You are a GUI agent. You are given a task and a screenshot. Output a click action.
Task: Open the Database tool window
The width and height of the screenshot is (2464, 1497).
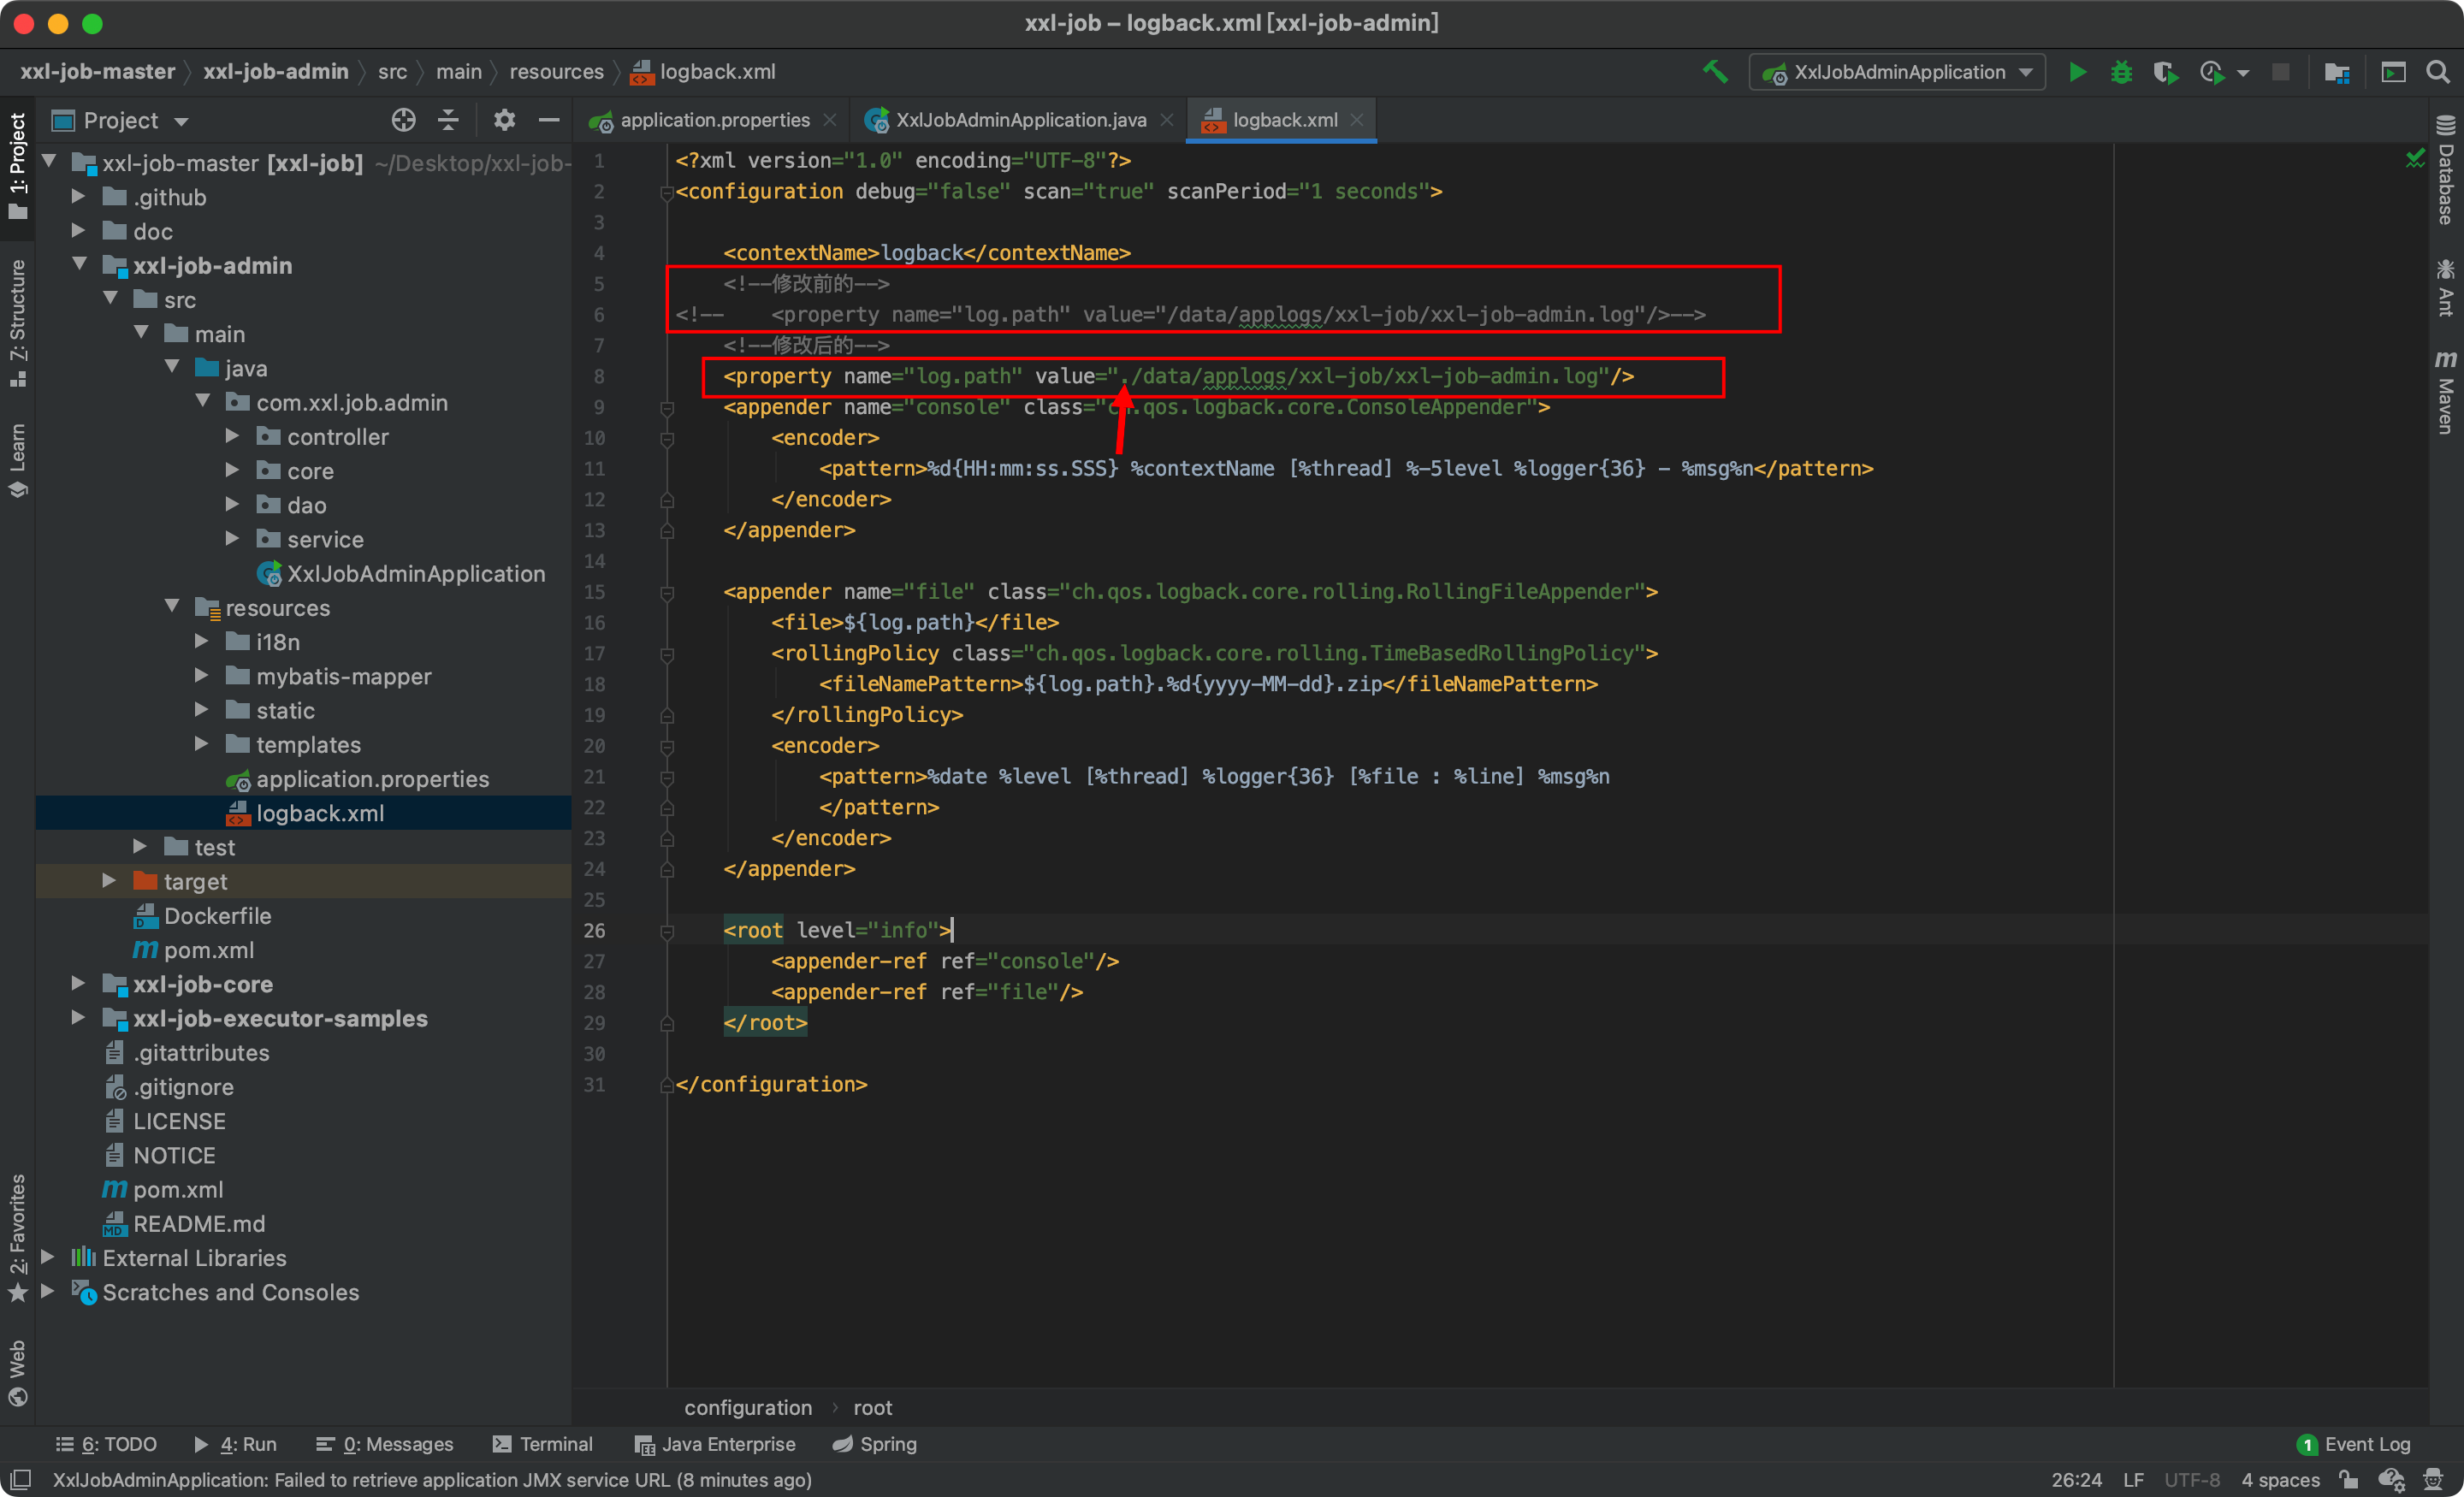click(x=2445, y=169)
